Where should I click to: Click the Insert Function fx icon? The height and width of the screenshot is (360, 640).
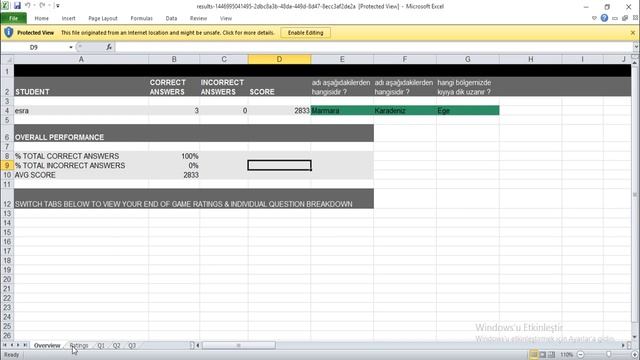(x=109, y=47)
